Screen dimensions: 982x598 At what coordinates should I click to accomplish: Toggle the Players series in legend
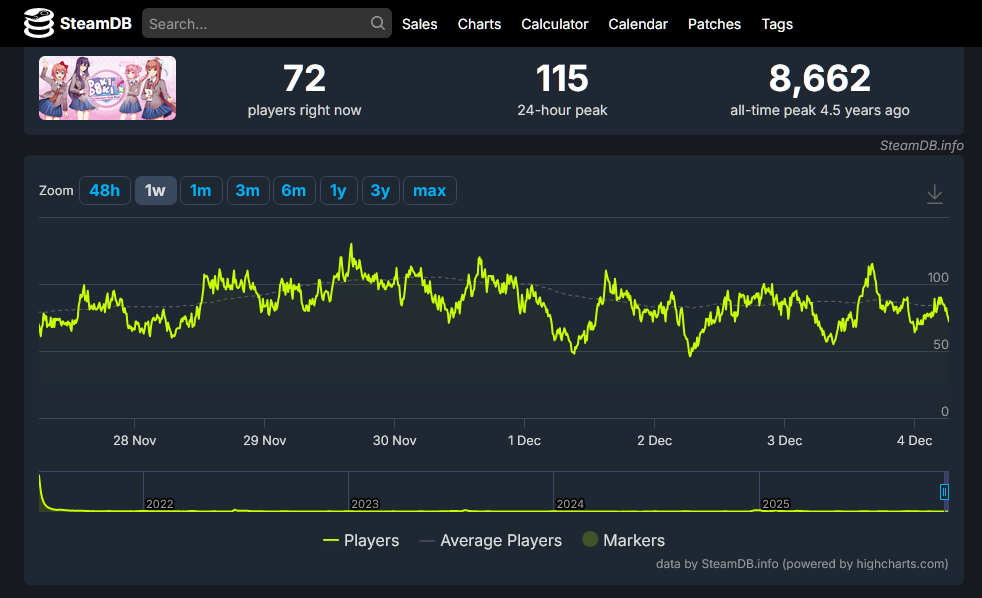pos(361,540)
